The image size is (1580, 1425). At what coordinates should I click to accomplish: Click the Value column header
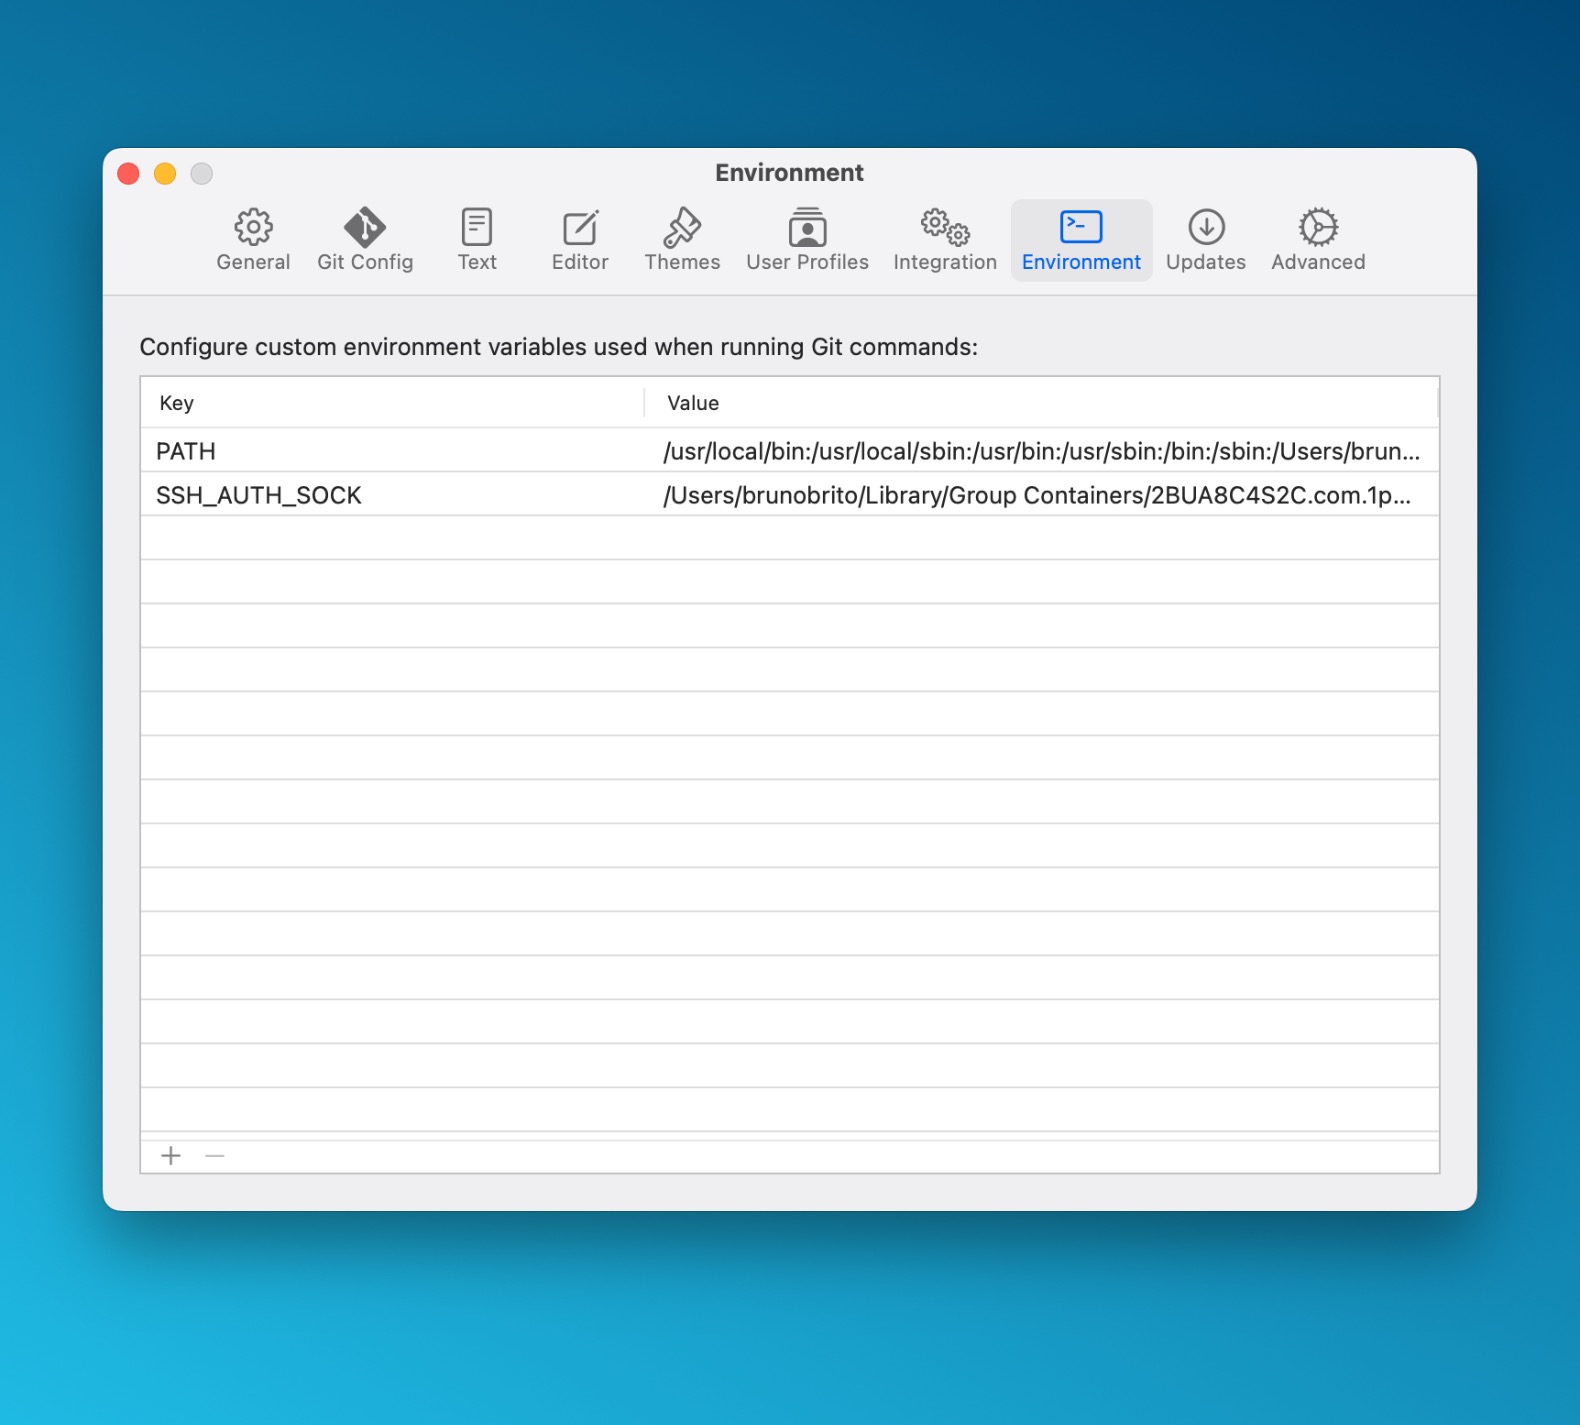point(693,403)
